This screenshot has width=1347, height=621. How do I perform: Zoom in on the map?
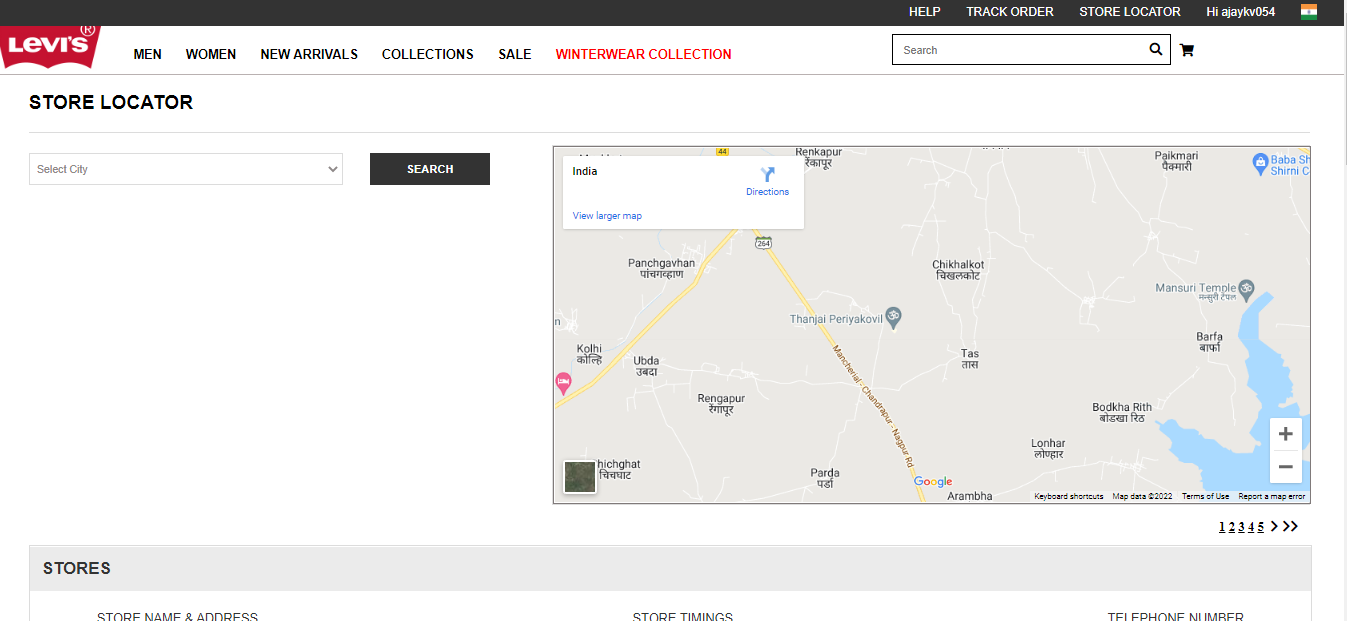click(1286, 434)
